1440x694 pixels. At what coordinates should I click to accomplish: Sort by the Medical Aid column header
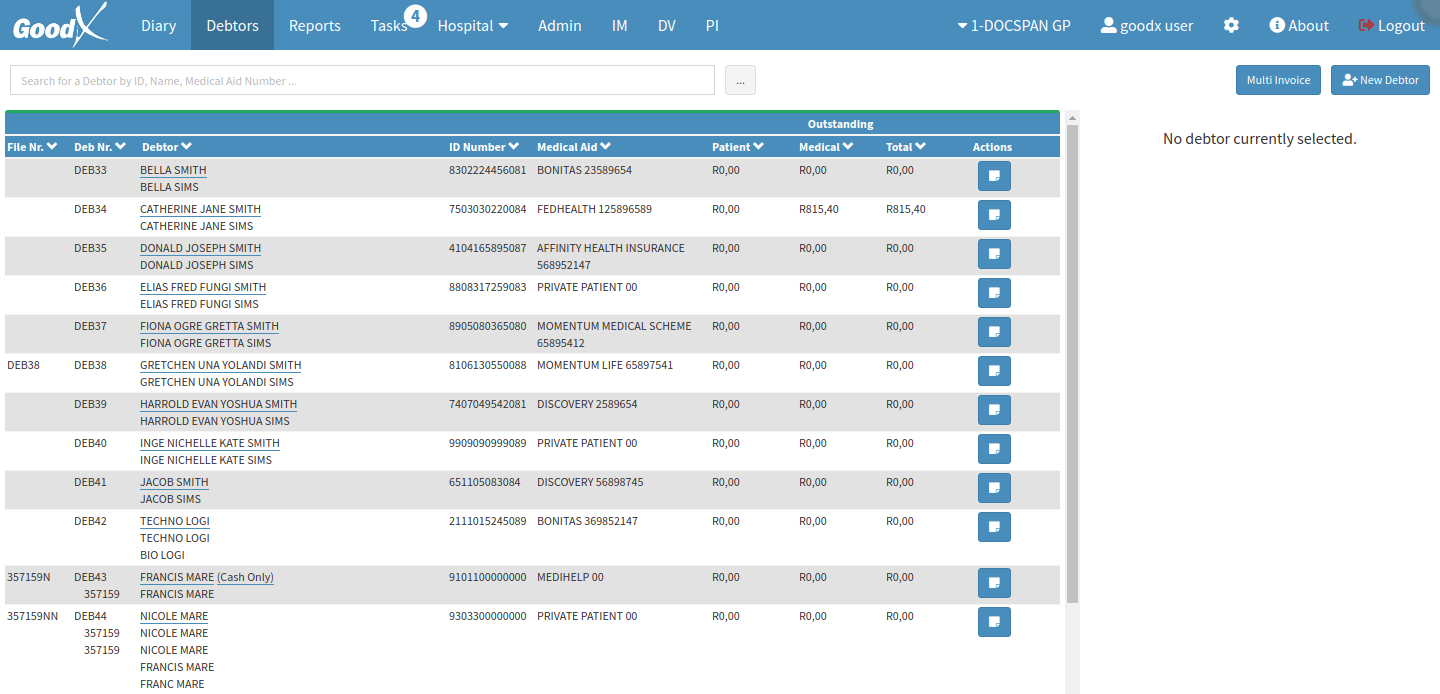coord(574,147)
